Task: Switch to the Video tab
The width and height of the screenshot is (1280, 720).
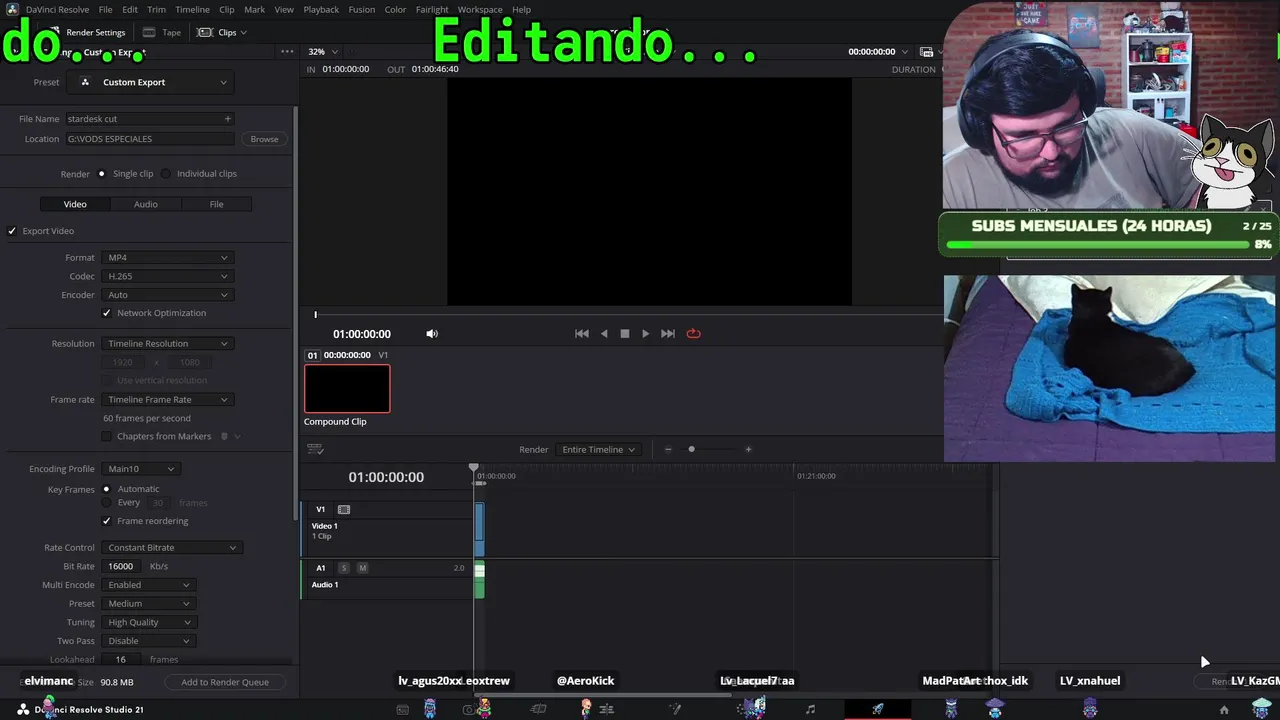Action: (x=75, y=204)
